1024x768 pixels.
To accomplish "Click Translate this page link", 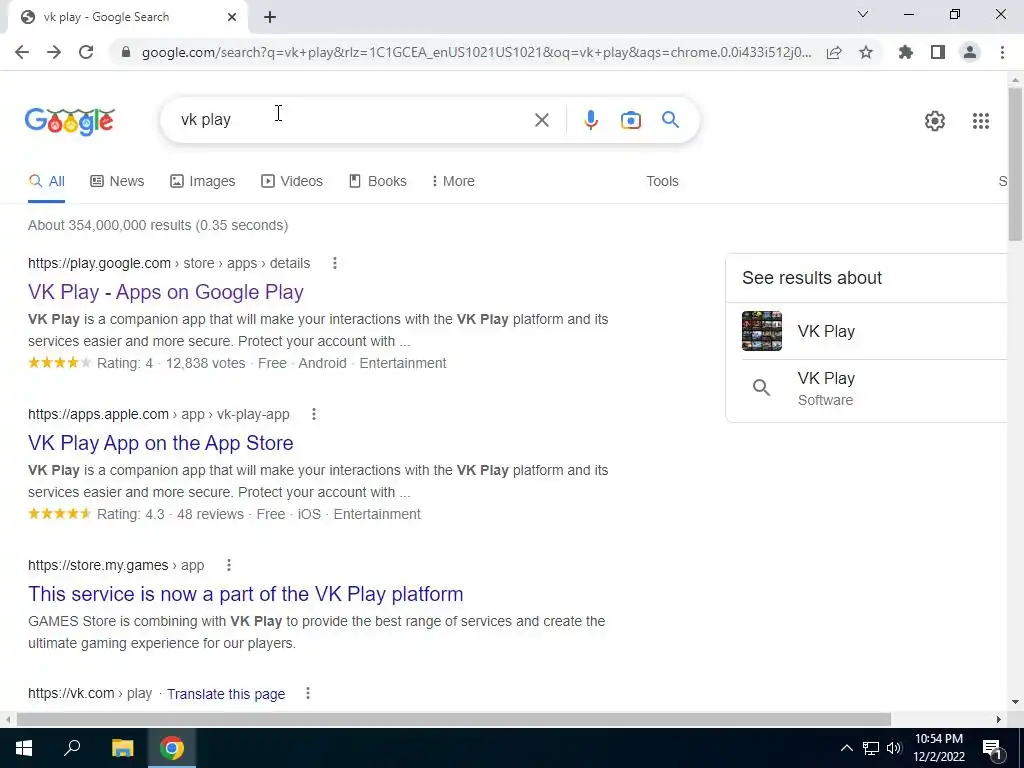I will (x=226, y=694).
